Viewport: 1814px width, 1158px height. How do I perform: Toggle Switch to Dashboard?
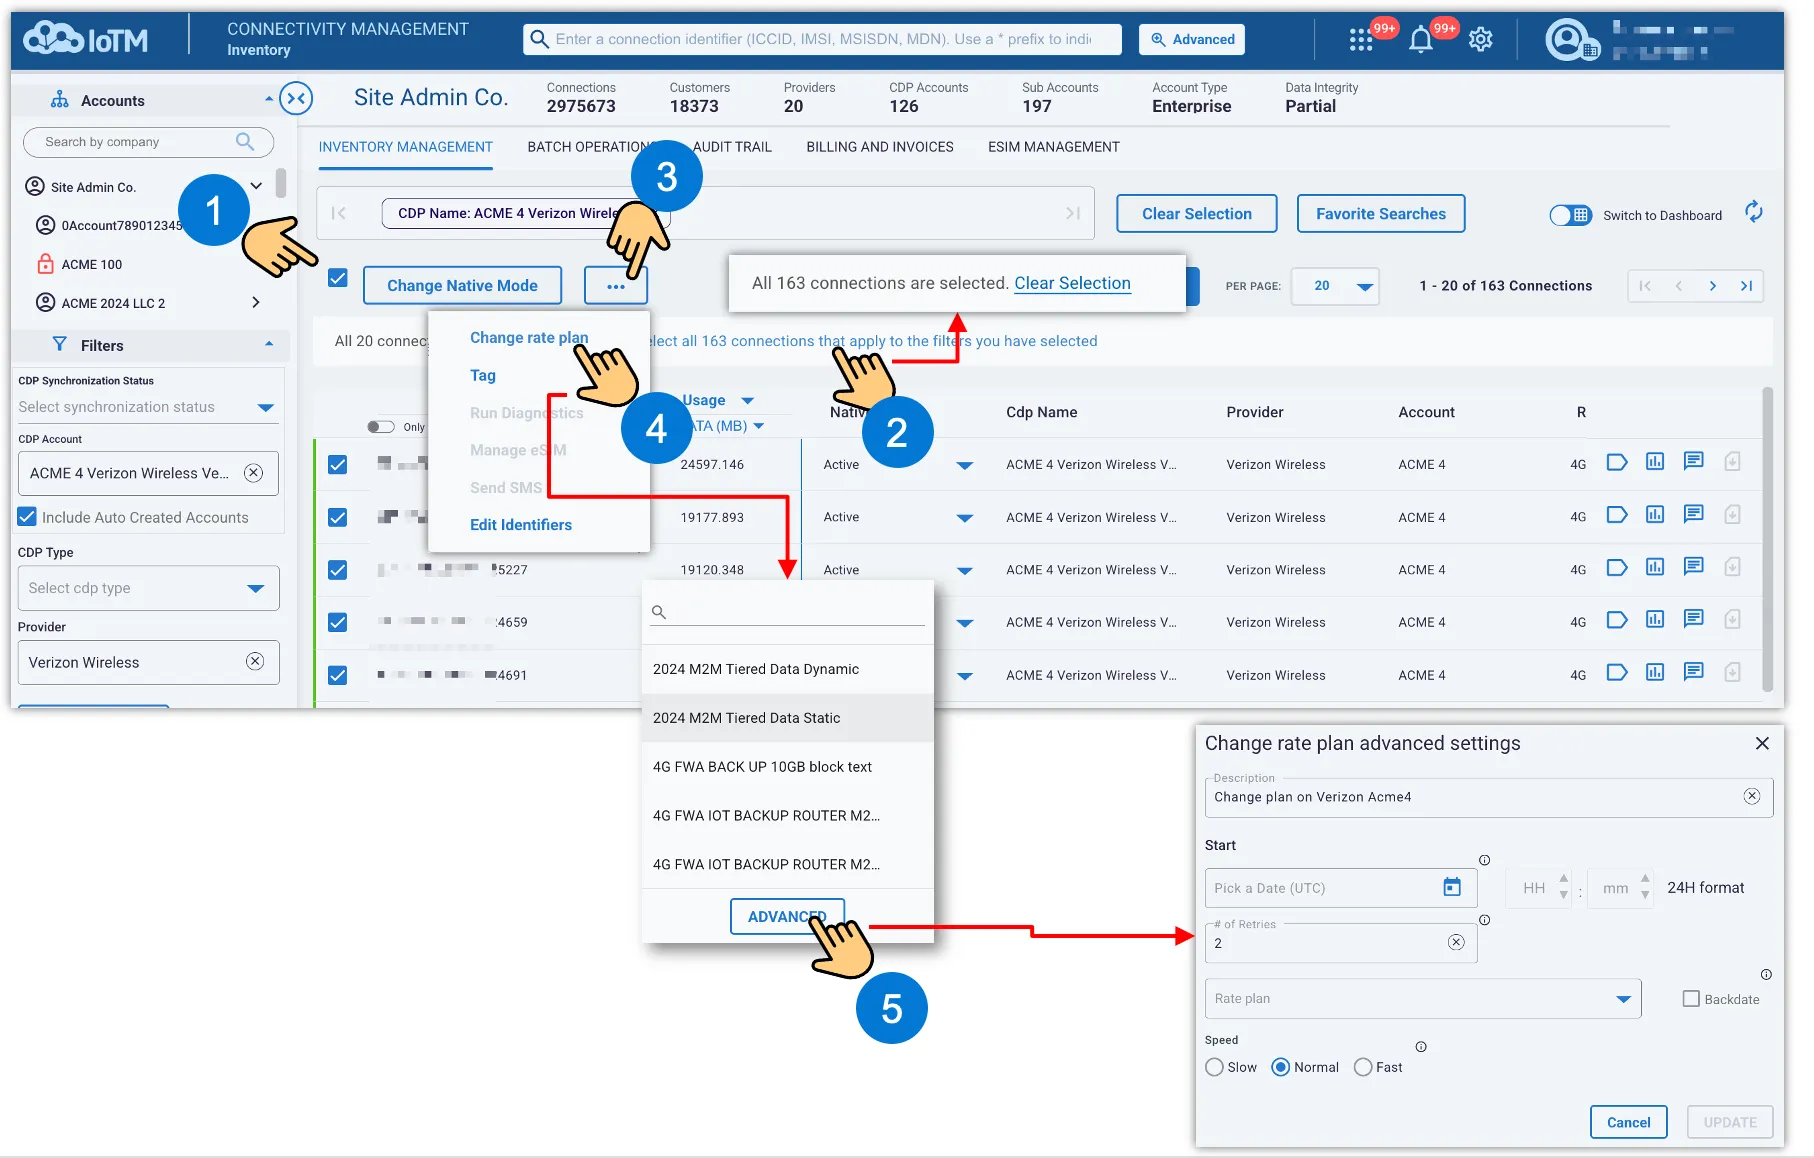[x=1571, y=215]
